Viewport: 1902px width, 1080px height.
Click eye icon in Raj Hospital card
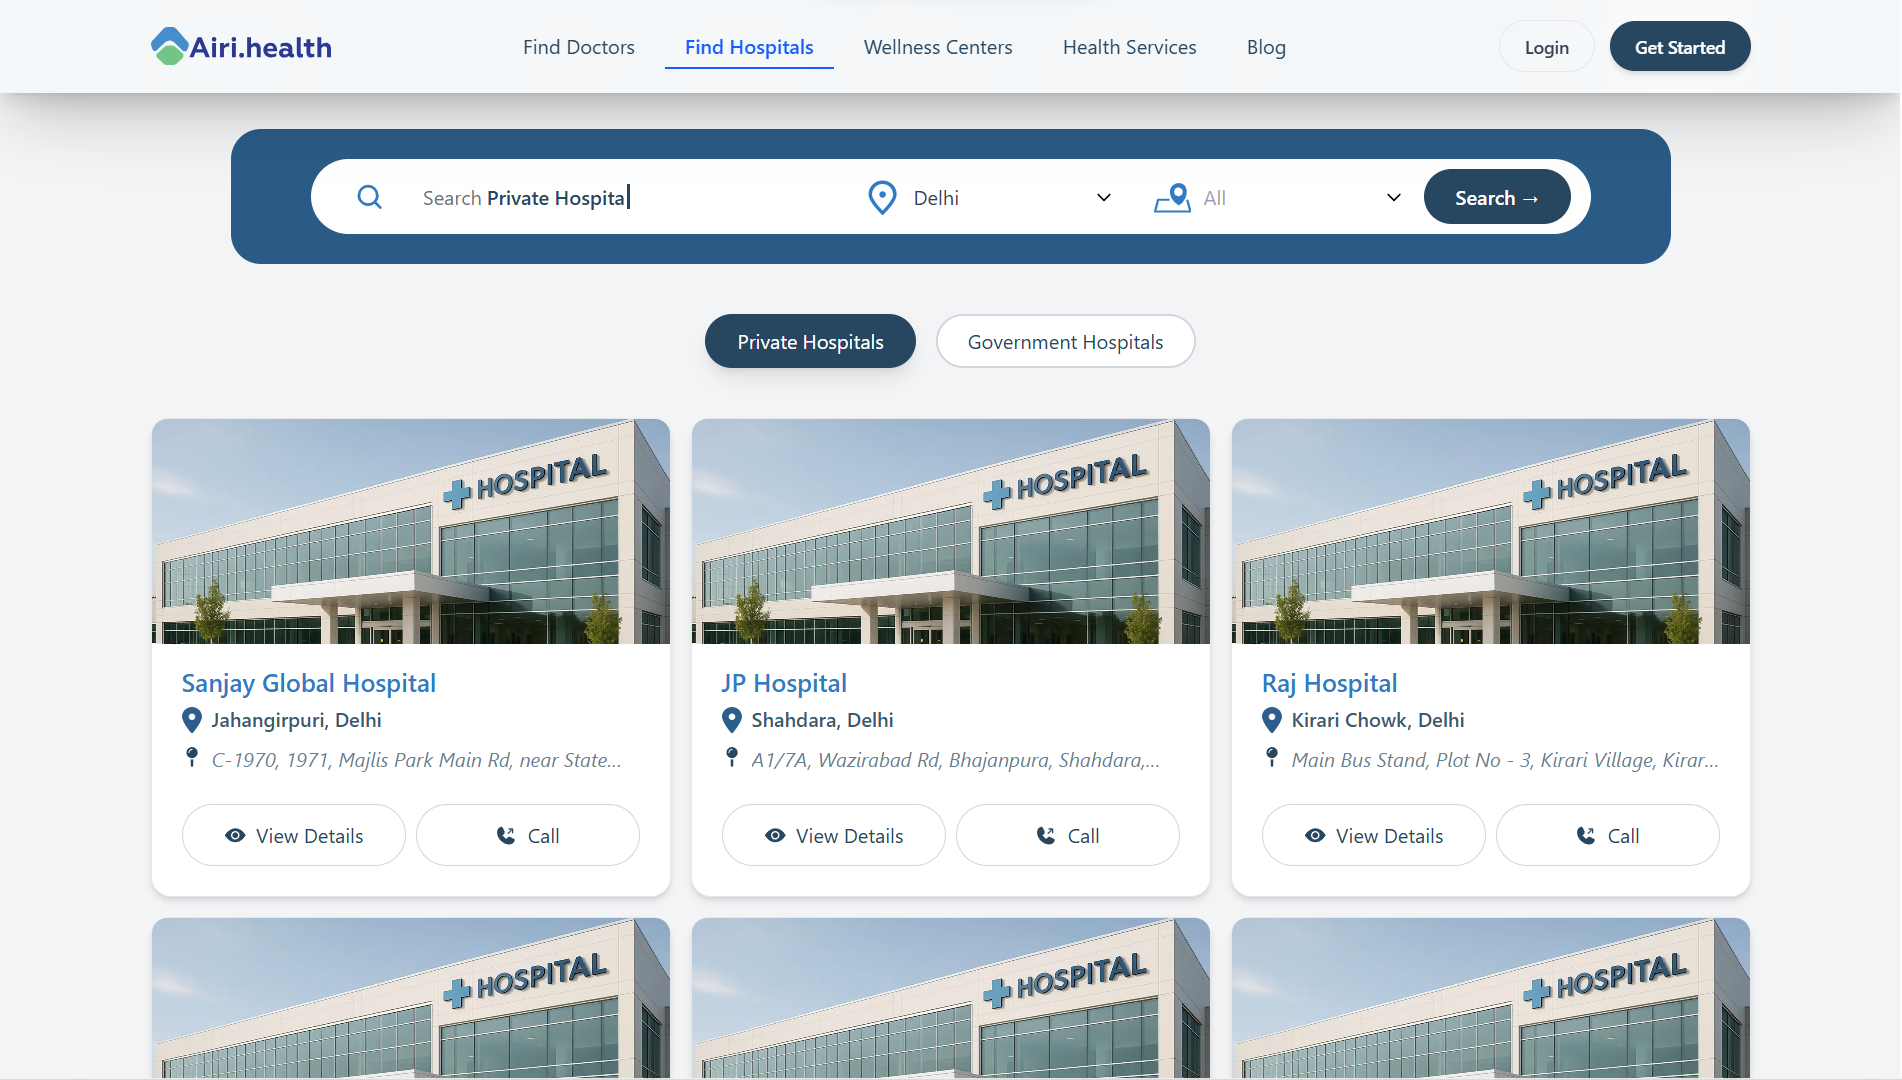point(1315,835)
